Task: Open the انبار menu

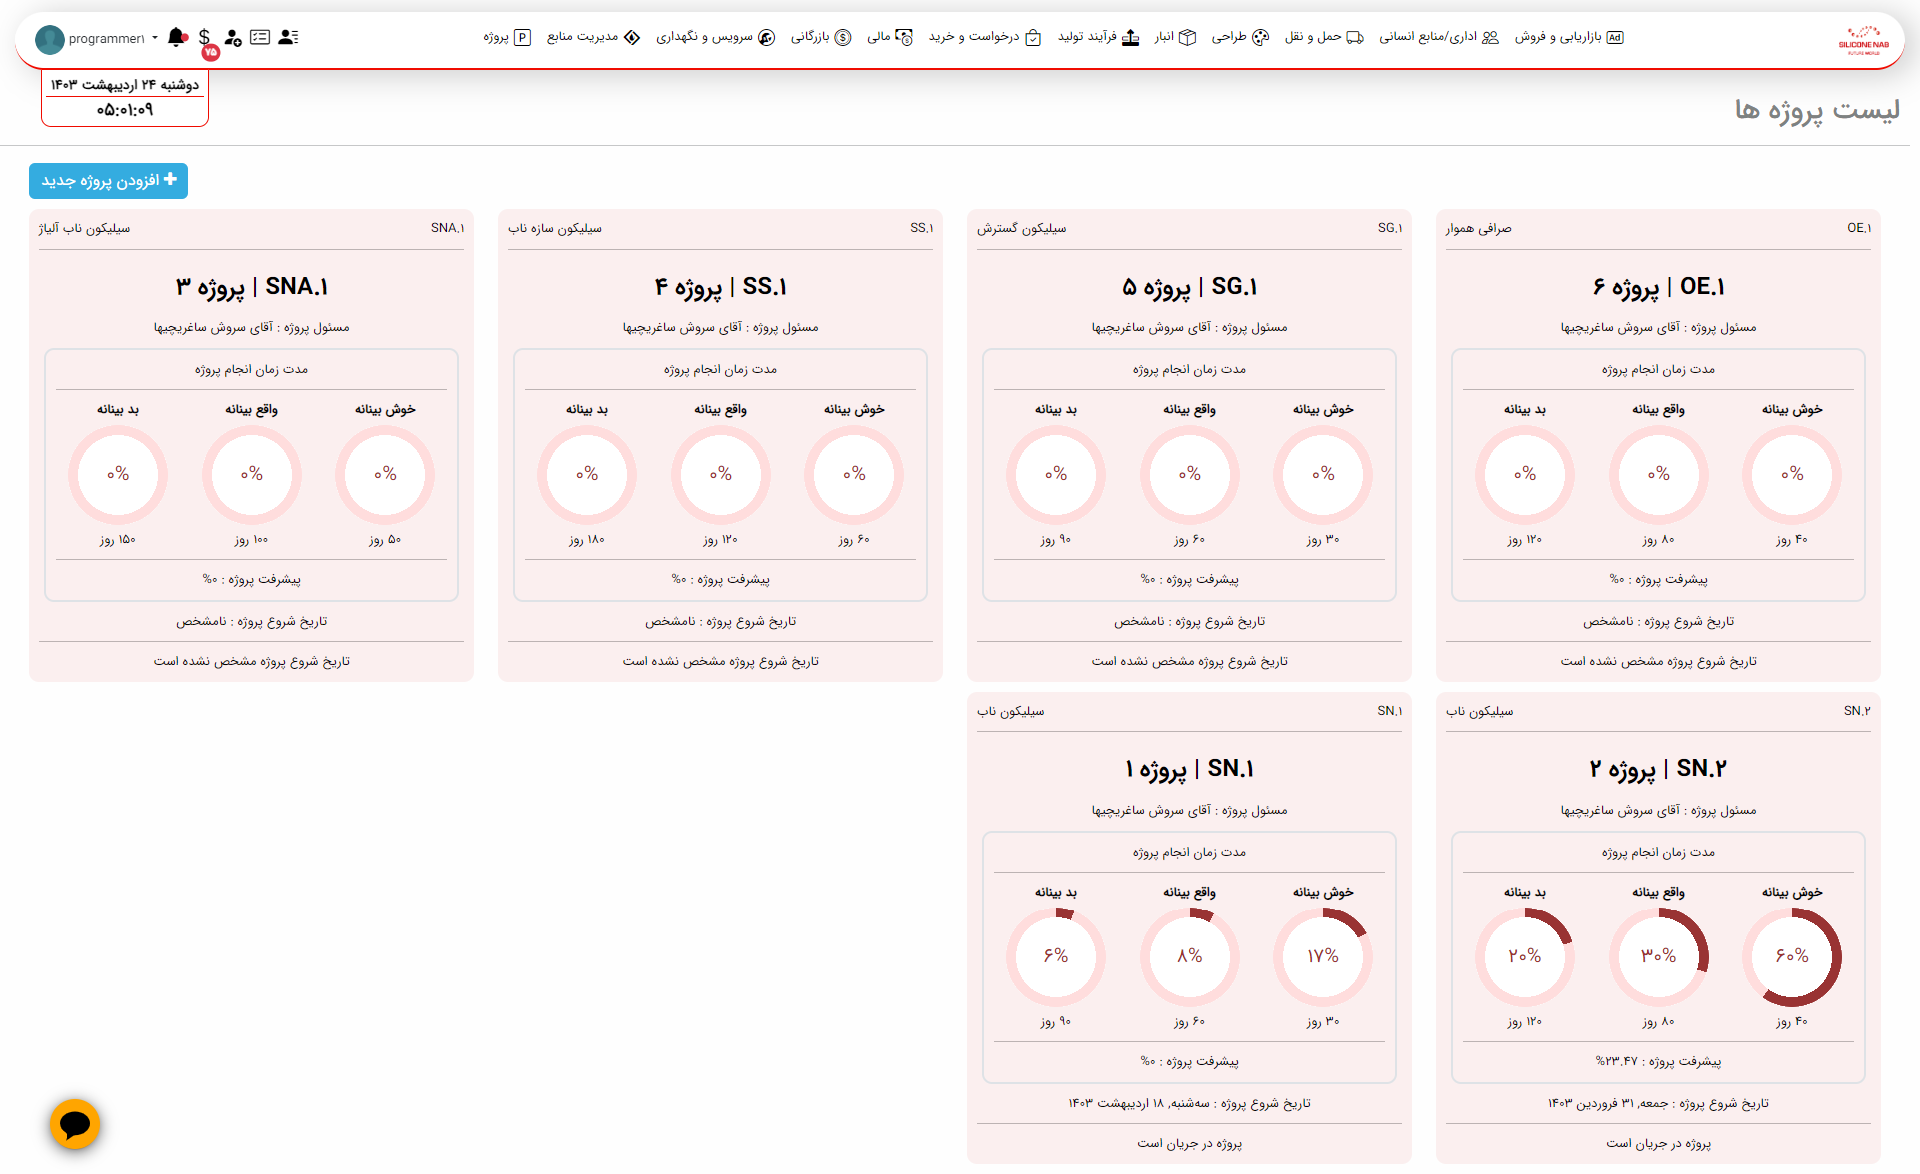Action: (x=1175, y=37)
